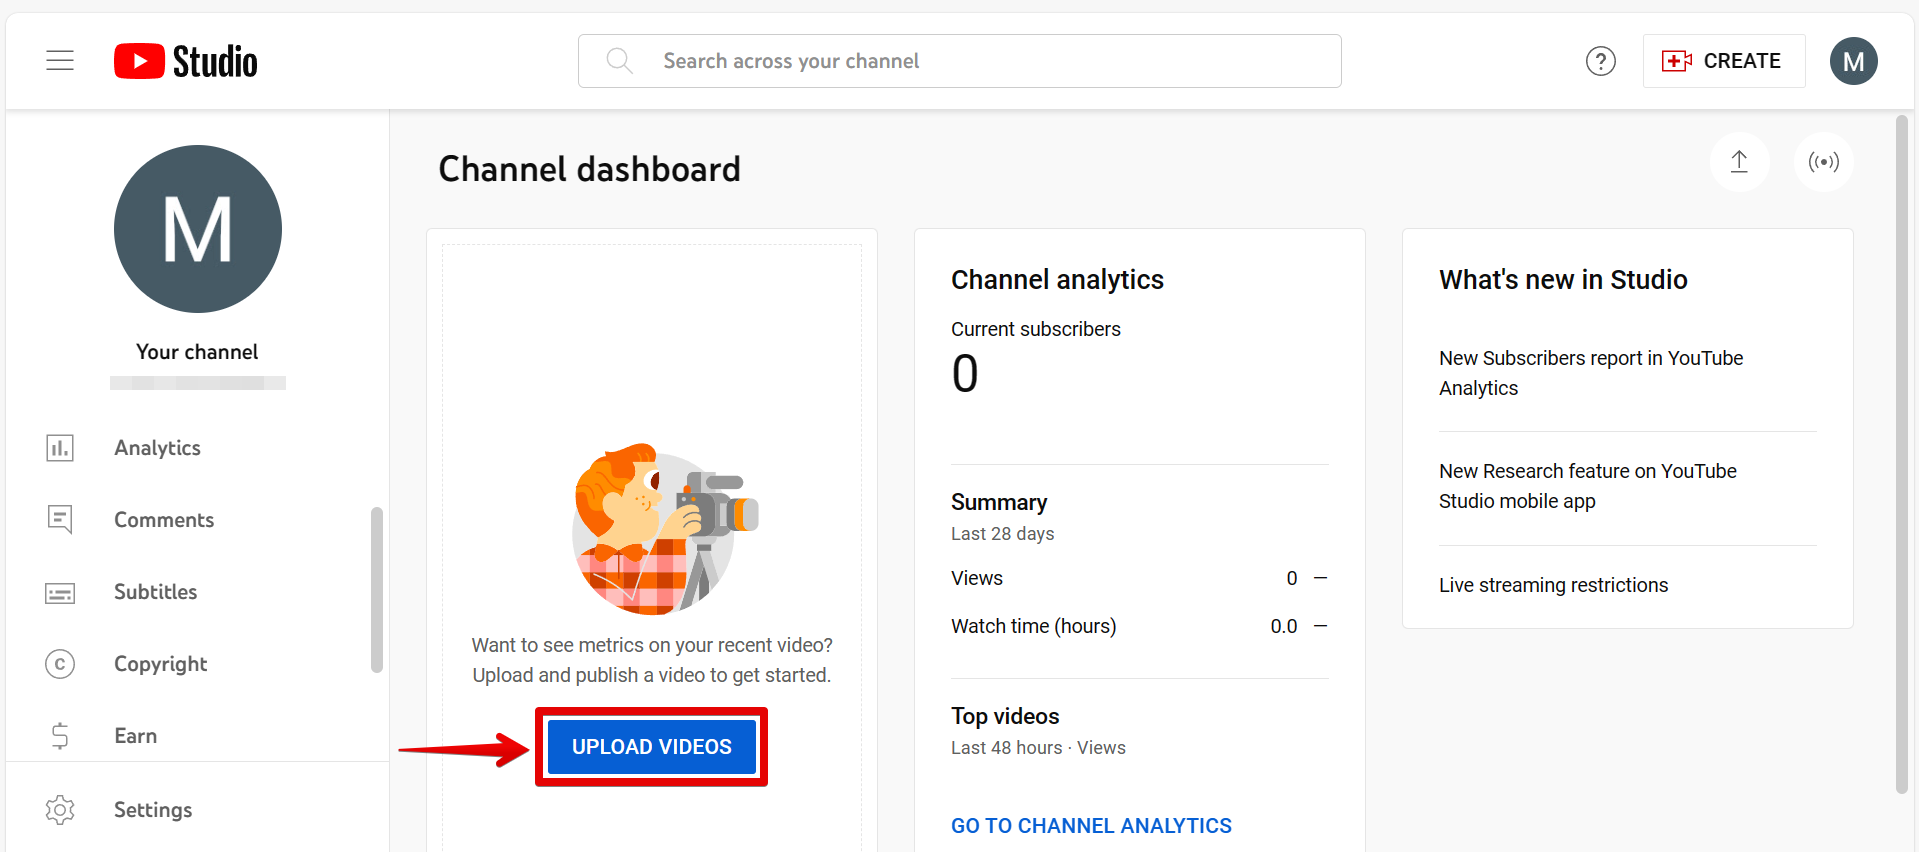Open the help question mark icon
Image resolution: width=1919 pixels, height=852 pixels.
(1600, 61)
